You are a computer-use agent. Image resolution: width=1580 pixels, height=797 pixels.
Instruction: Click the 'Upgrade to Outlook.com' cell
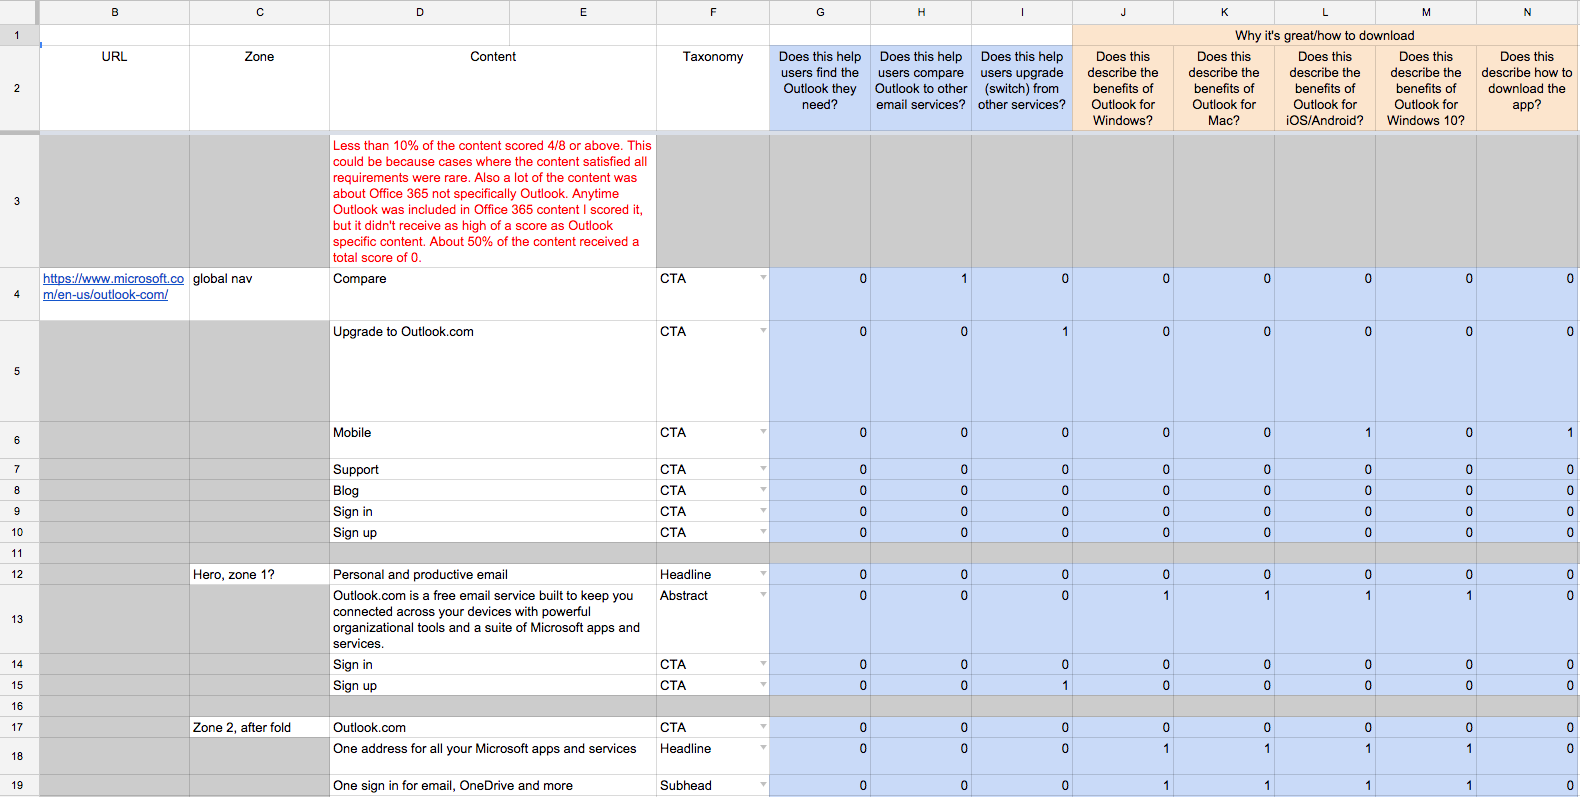[493, 371]
